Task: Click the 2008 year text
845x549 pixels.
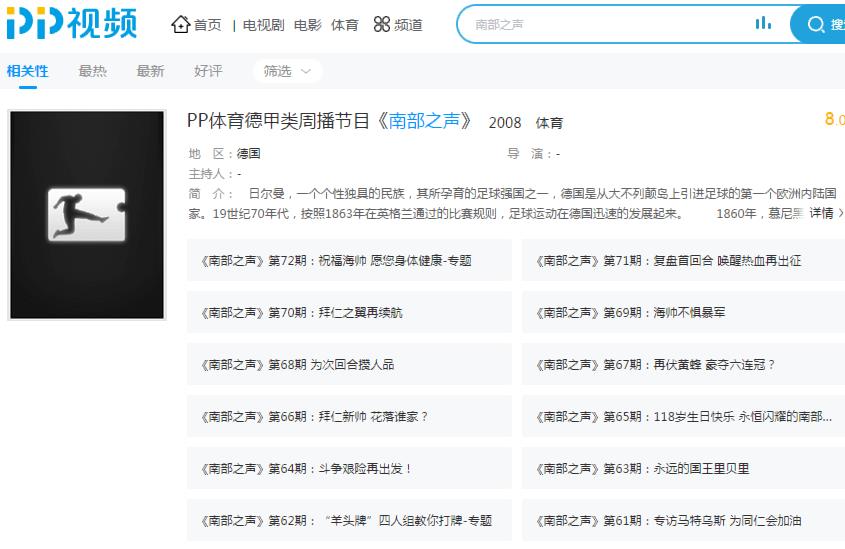Action: click(505, 123)
